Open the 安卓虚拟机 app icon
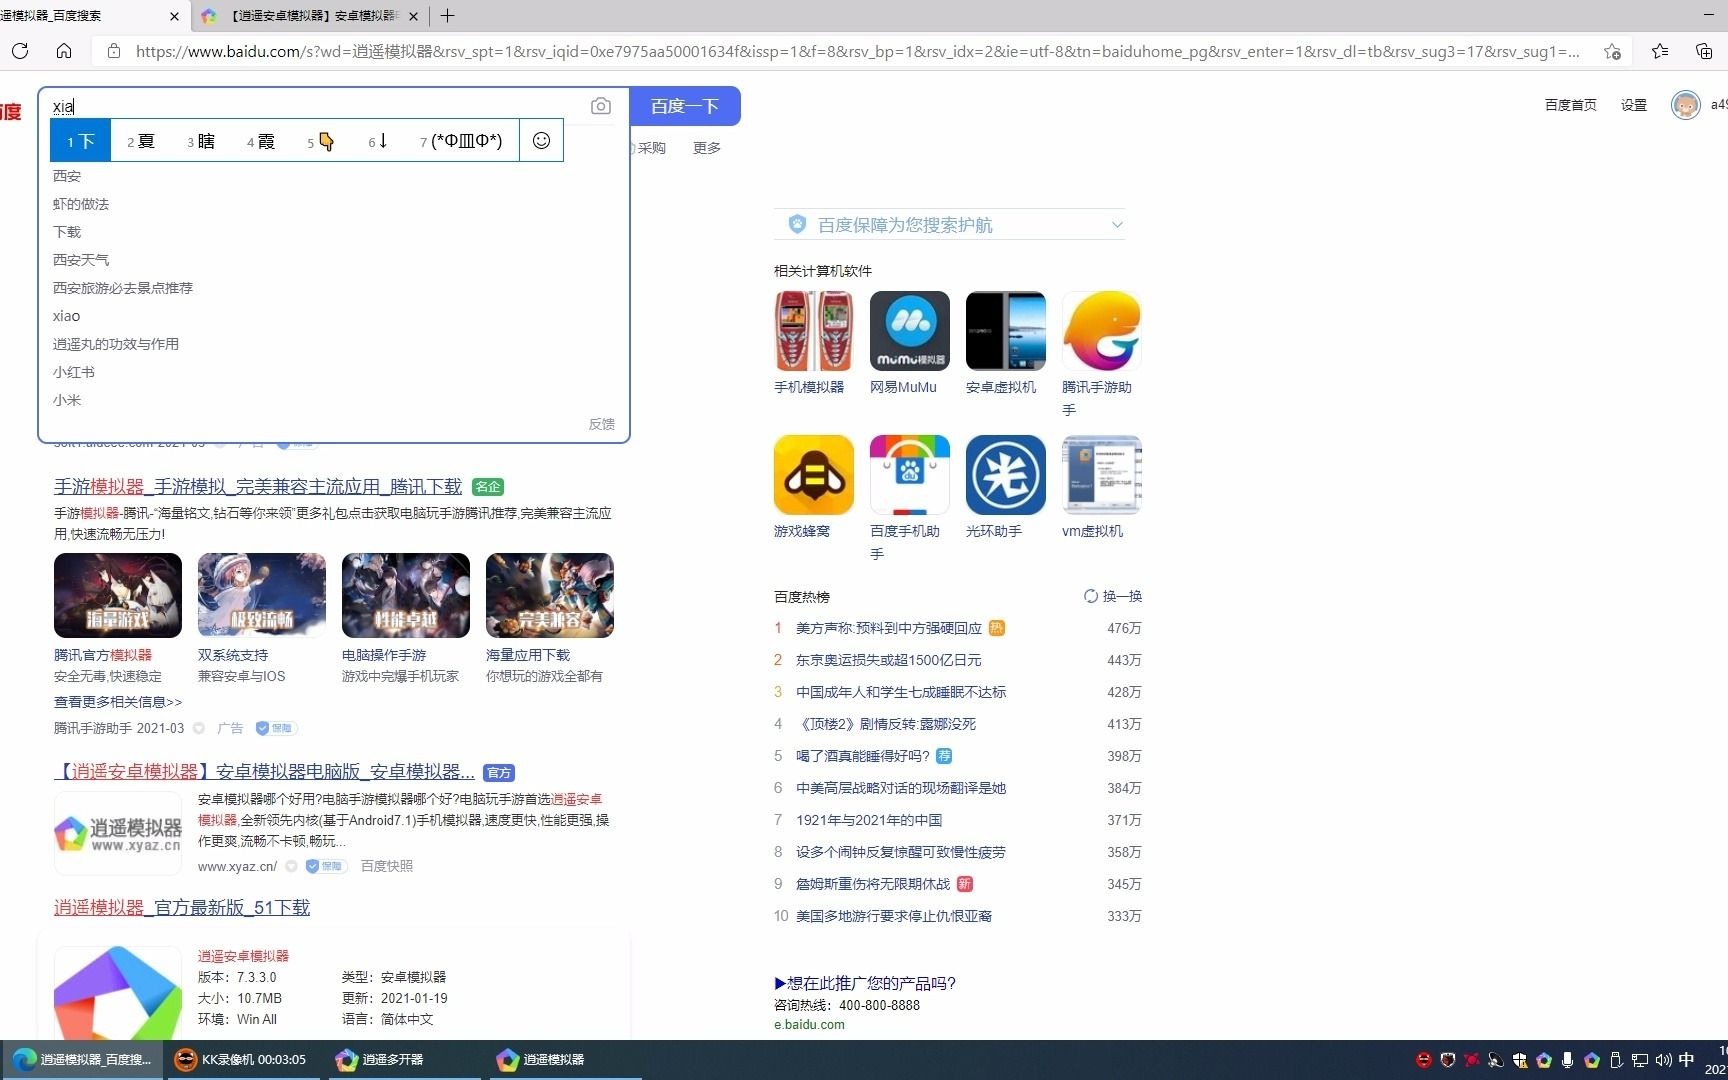Screen dimensions: 1728x1080 [1006, 331]
